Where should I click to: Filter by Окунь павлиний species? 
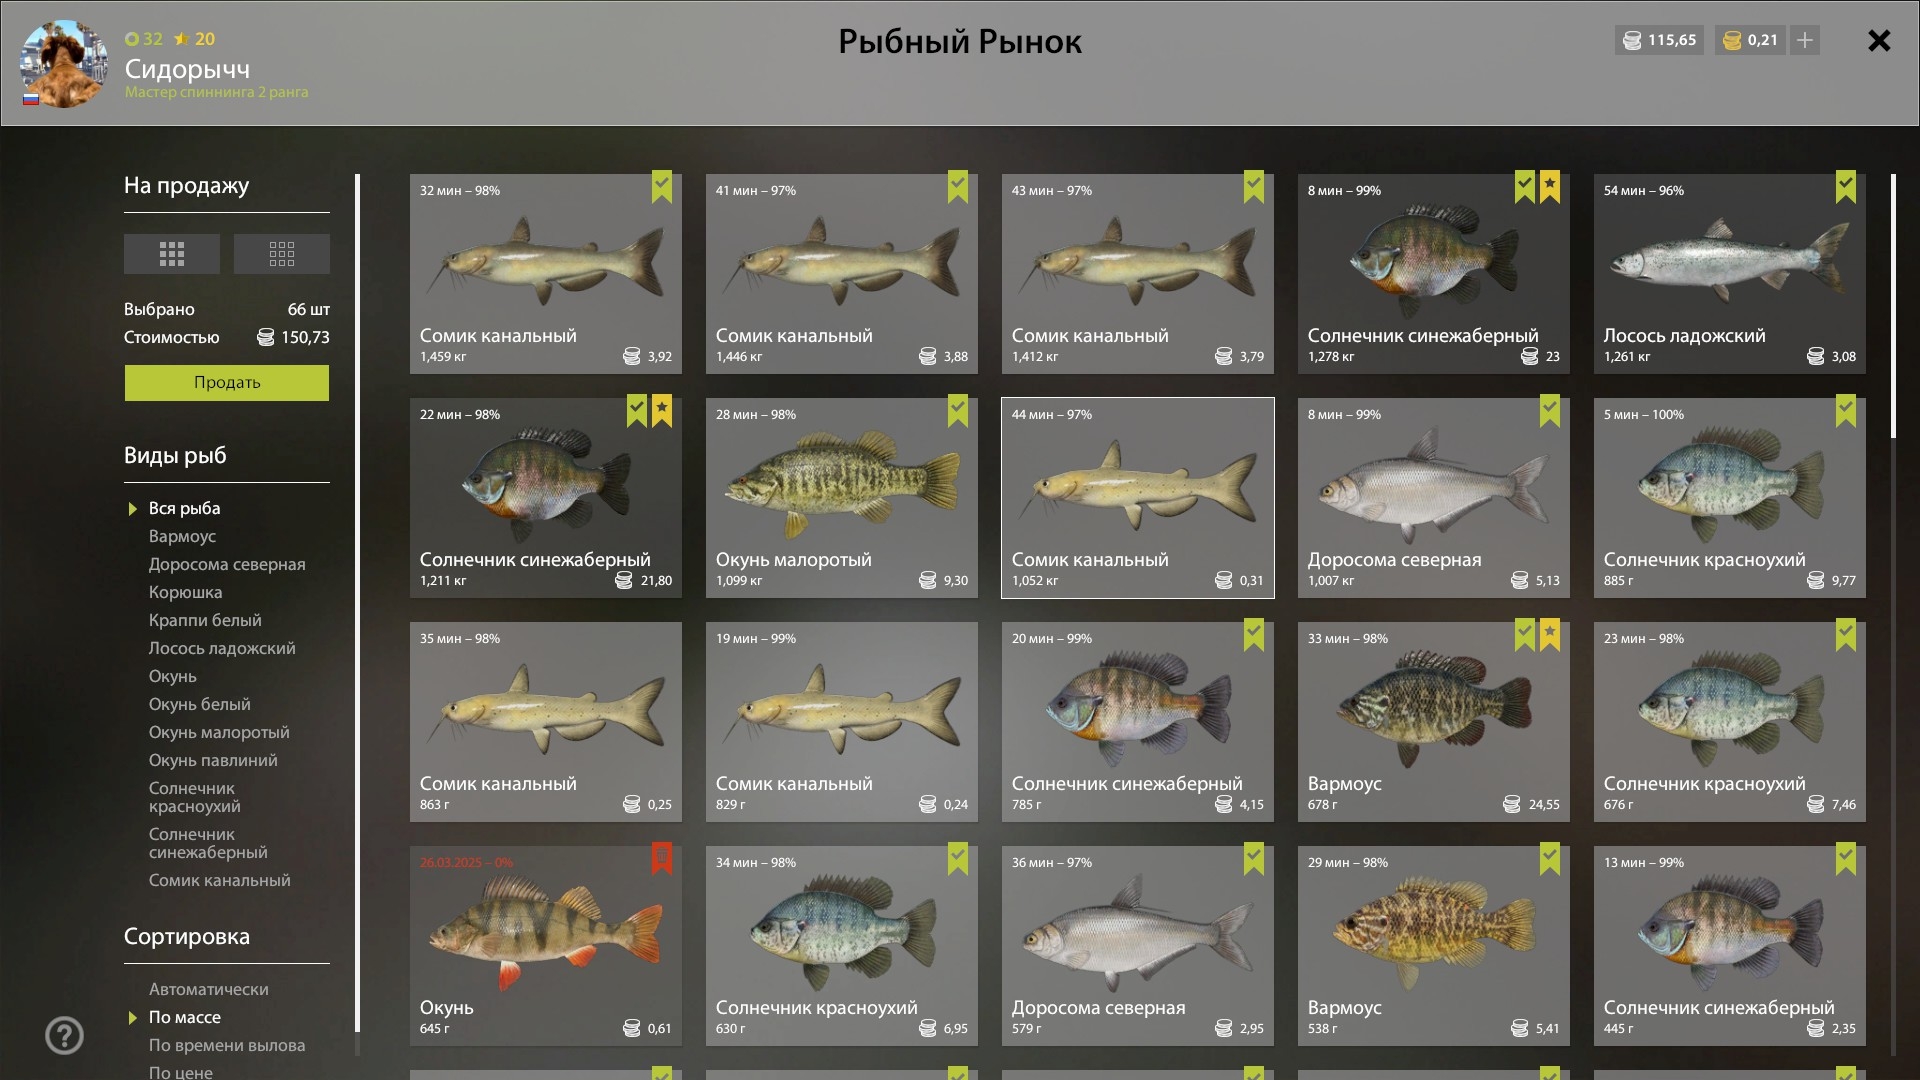click(213, 760)
